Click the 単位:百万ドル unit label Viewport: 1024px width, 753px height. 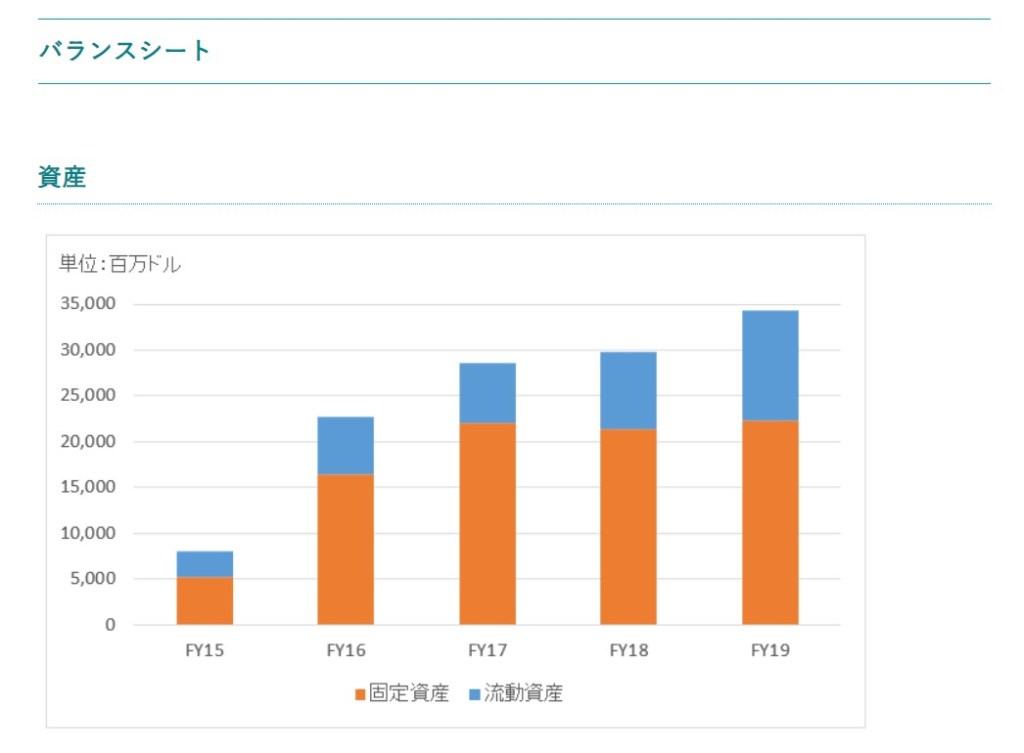click(x=120, y=264)
